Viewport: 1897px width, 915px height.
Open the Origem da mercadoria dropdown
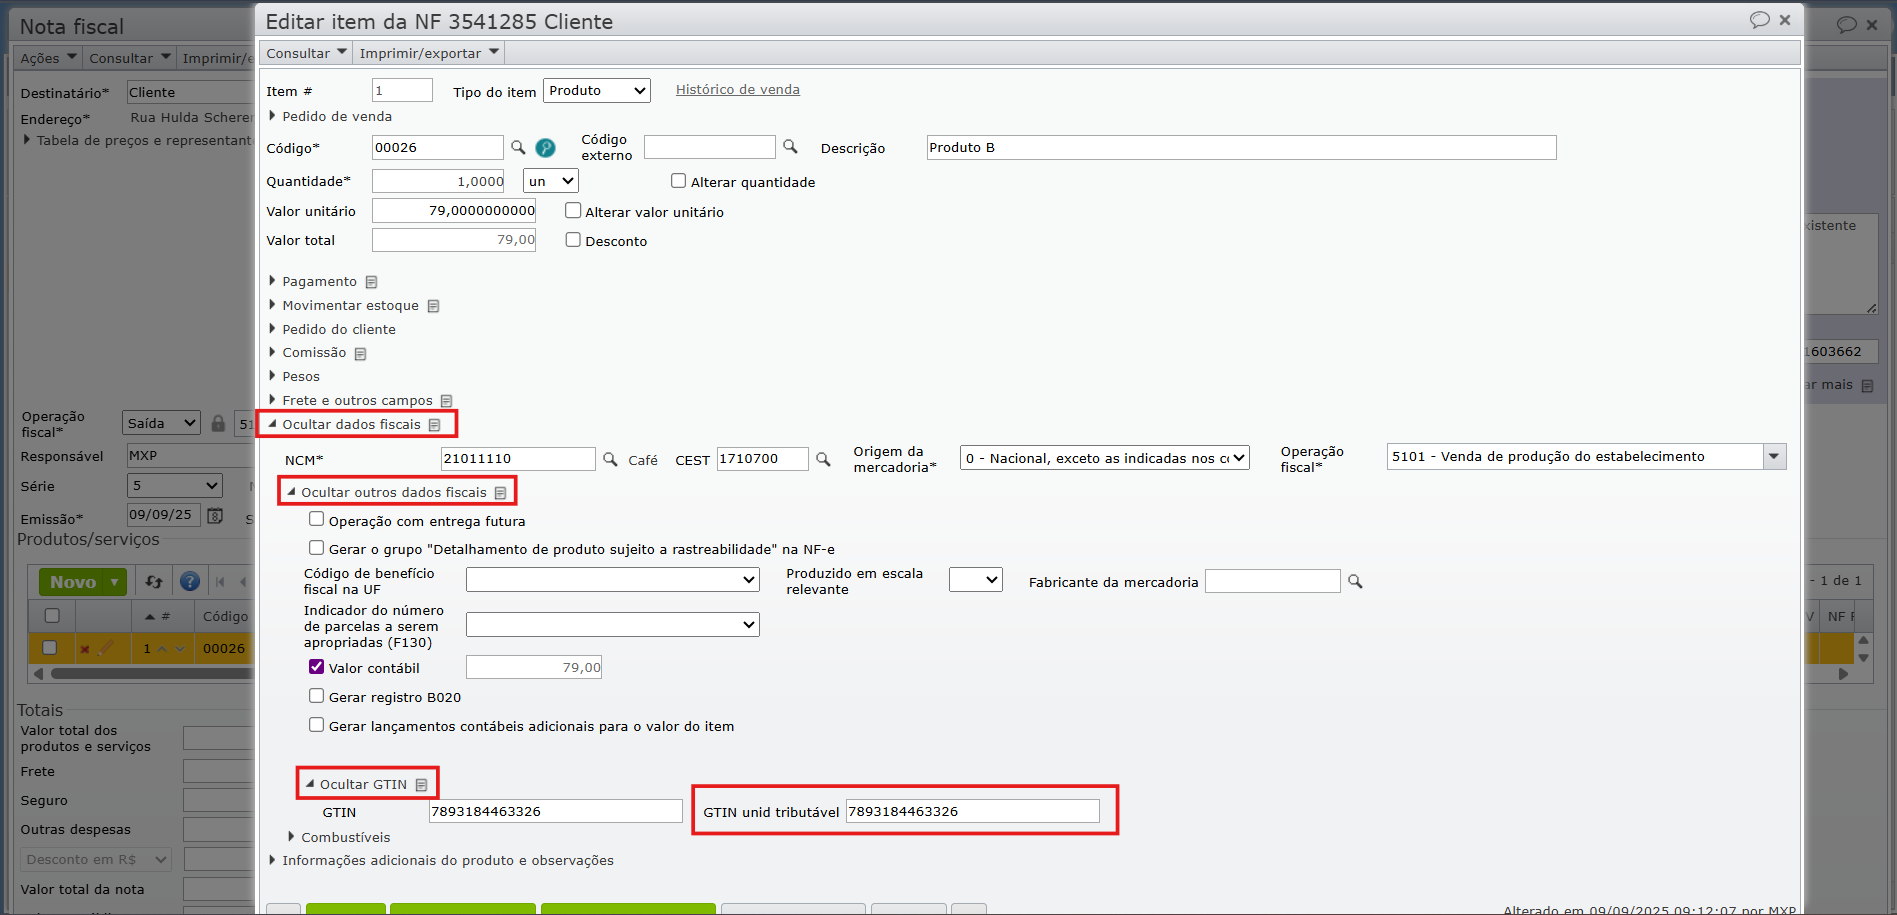1105,458
